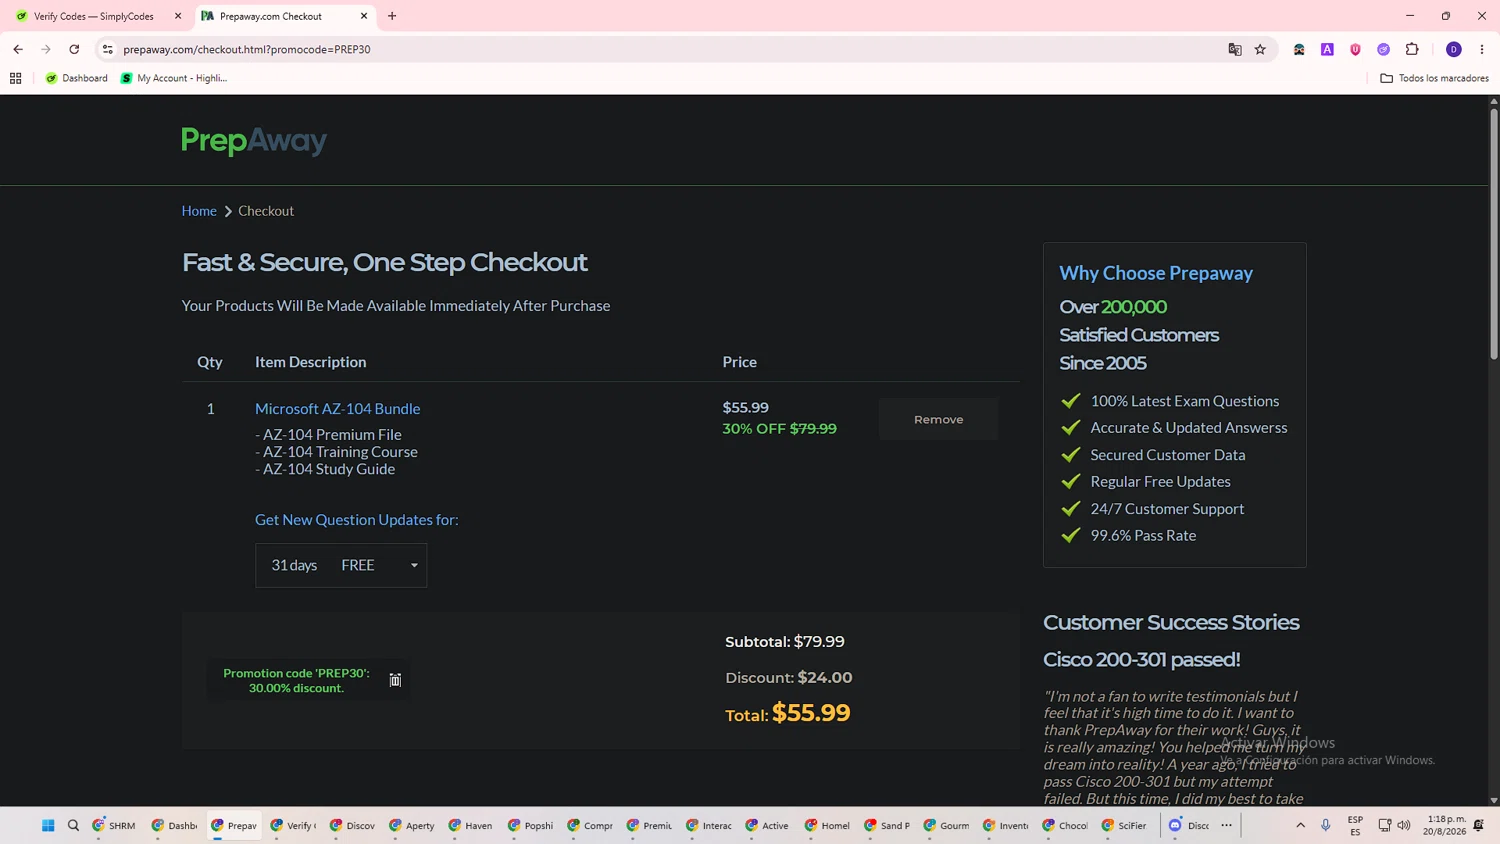Reload the checkout page
The image size is (1500, 844).
tap(74, 49)
